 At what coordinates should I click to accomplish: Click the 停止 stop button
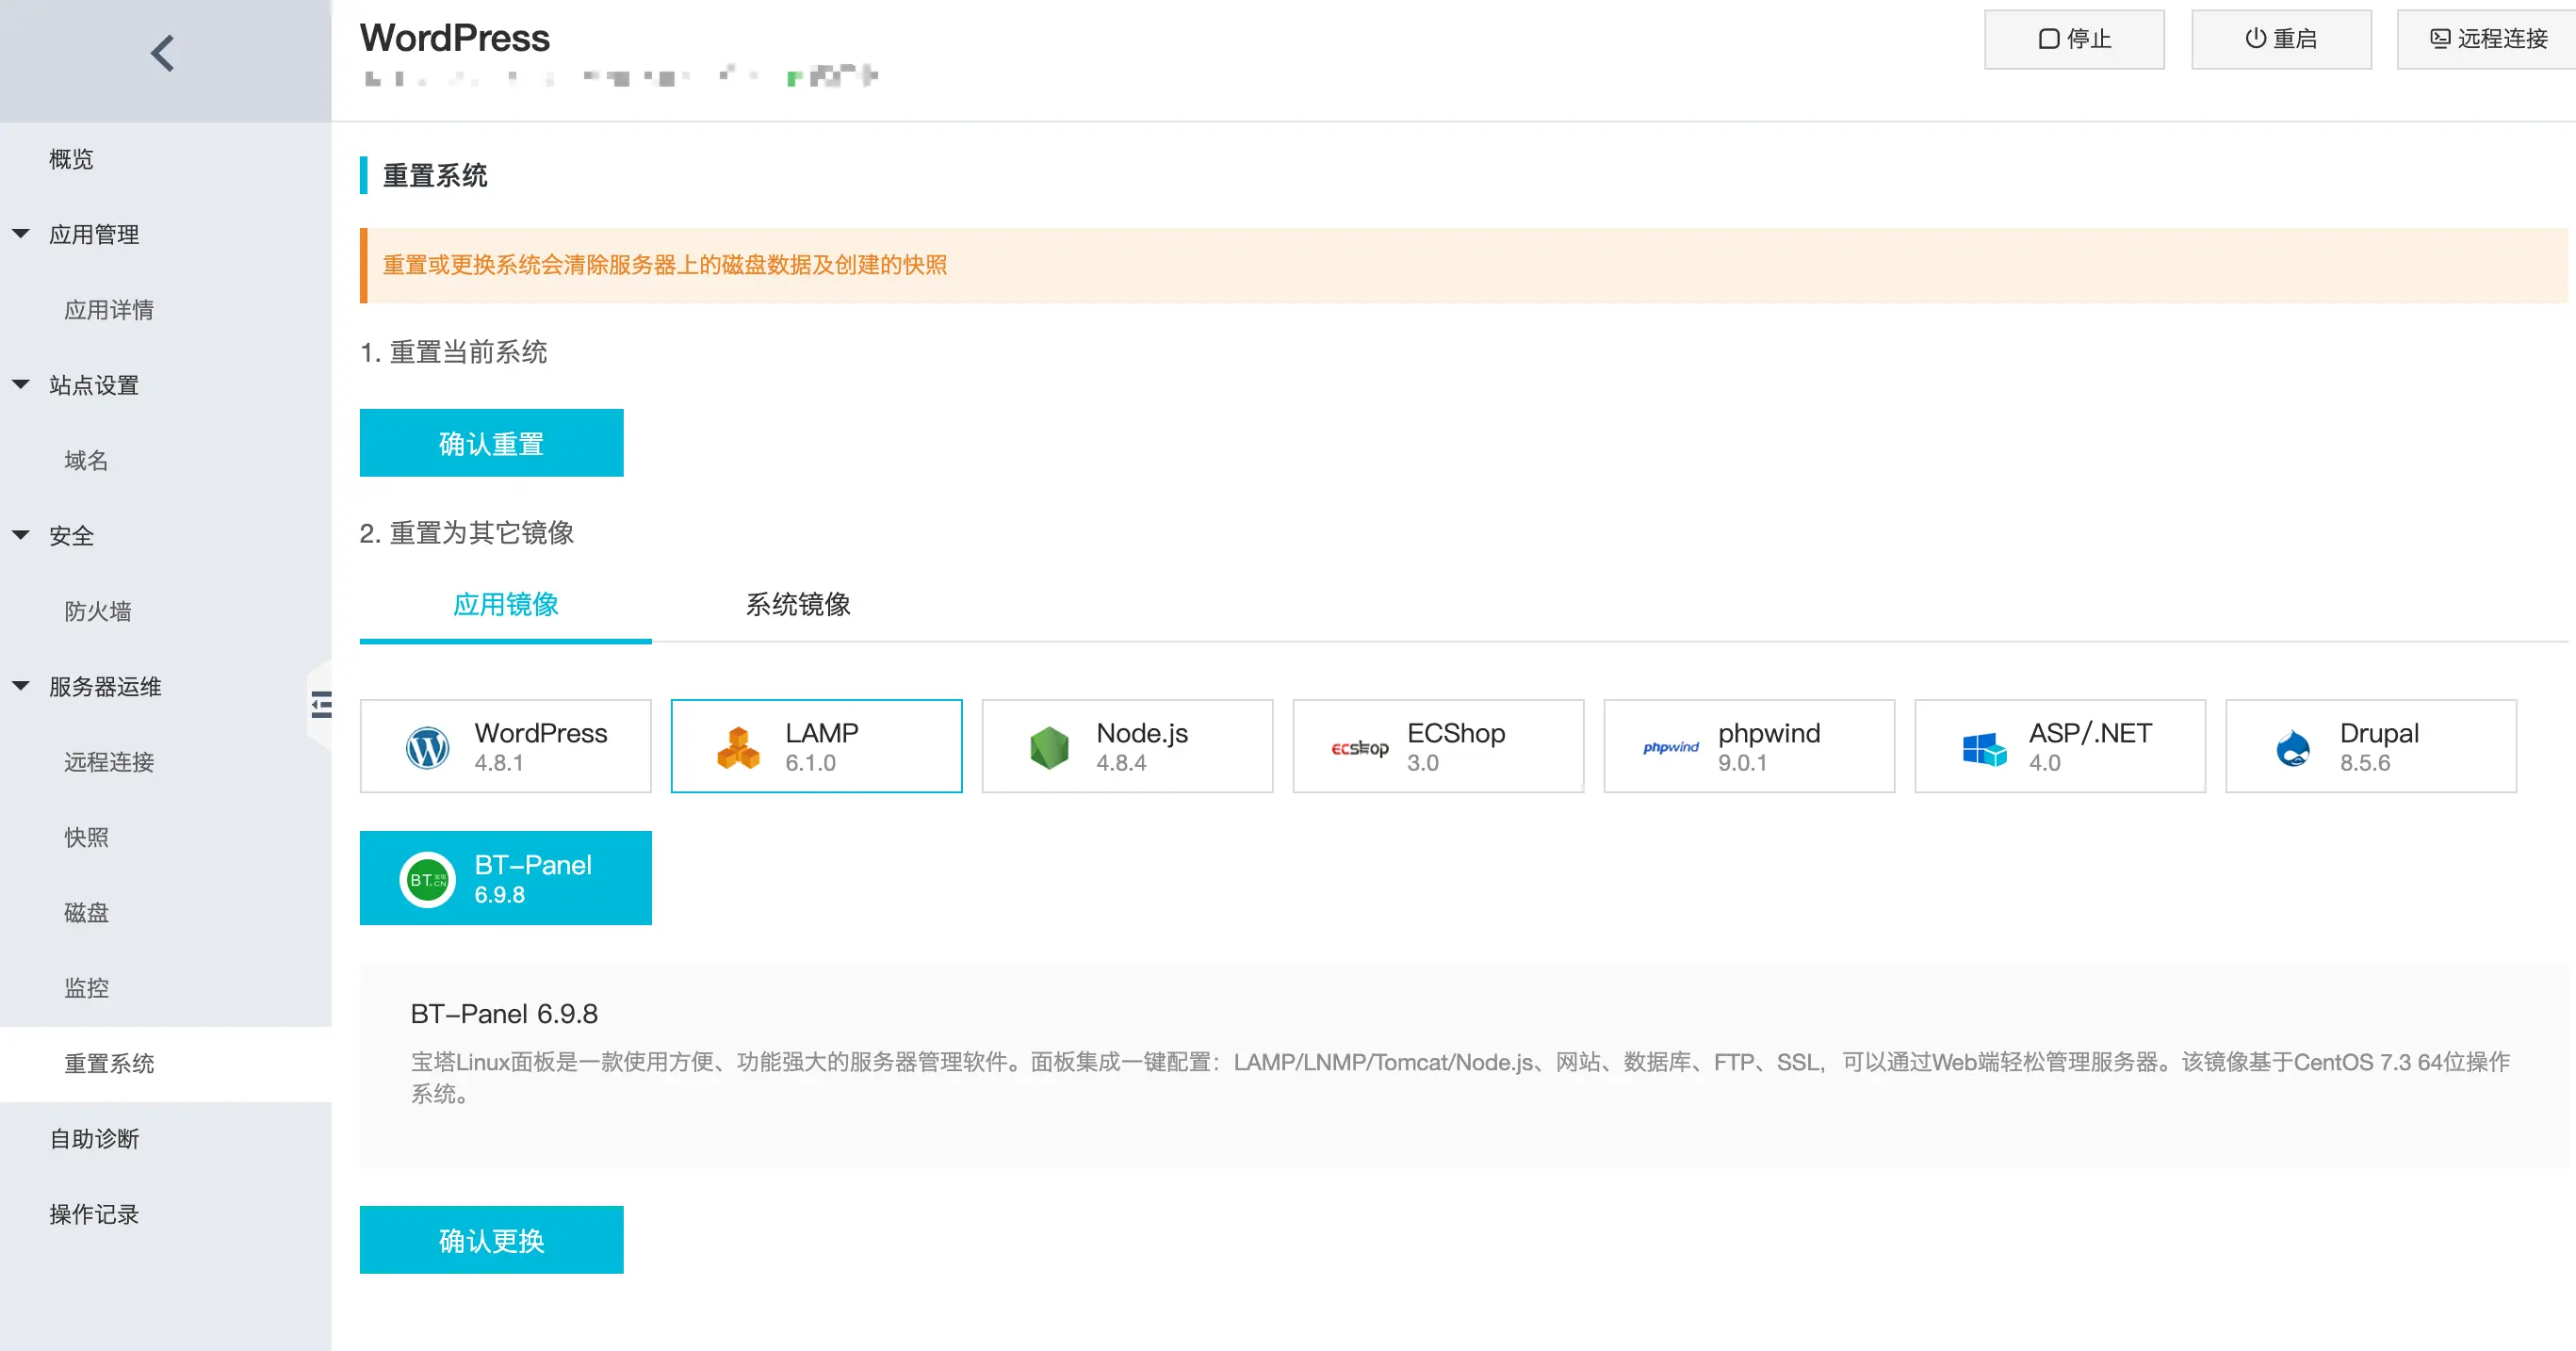click(x=2073, y=39)
